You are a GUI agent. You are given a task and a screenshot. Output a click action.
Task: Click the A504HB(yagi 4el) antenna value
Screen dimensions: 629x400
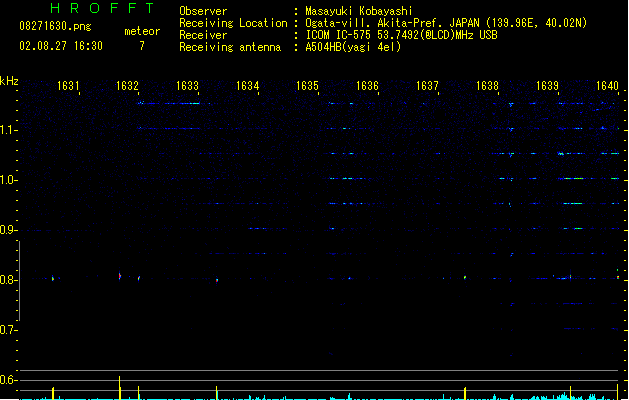click(x=353, y=47)
